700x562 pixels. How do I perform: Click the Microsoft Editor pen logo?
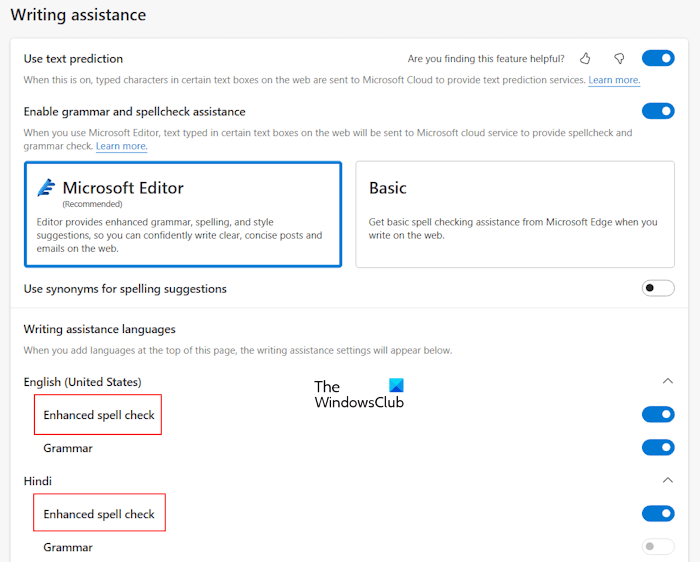click(46, 188)
